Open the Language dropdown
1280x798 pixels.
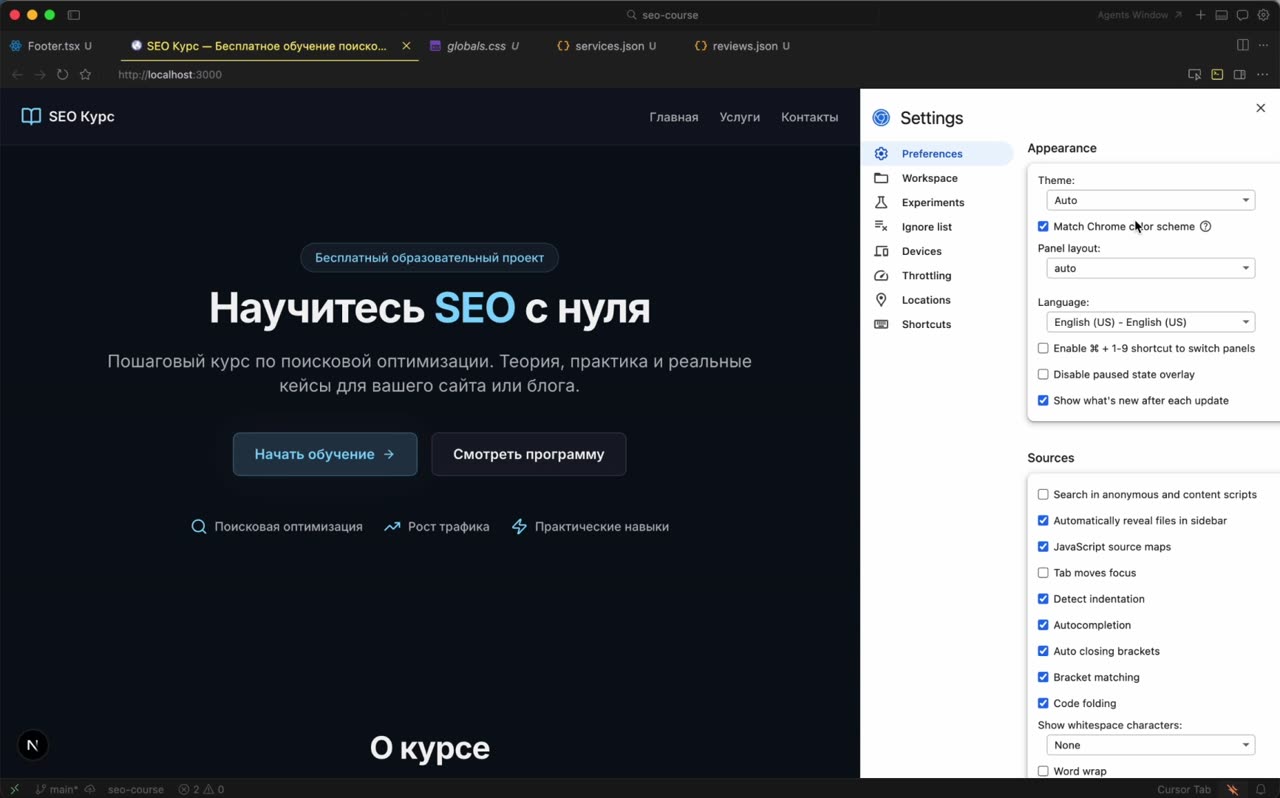[x=1150, y=322]
